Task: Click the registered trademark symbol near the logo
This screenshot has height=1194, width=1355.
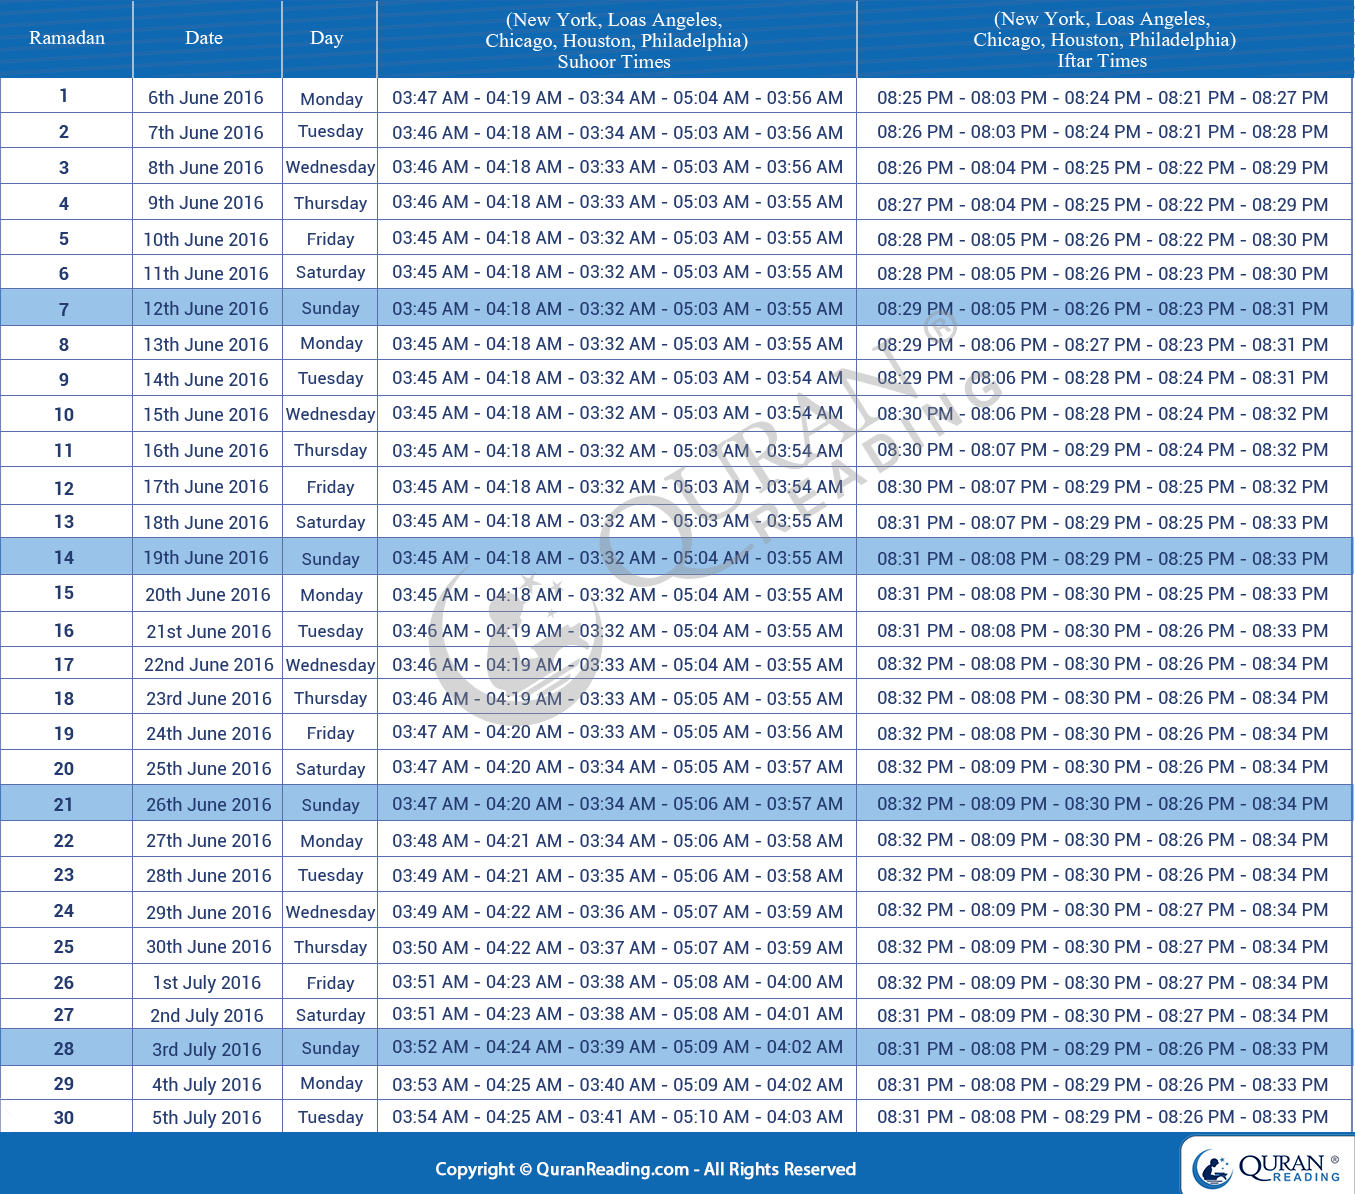Action: 1334,1160
